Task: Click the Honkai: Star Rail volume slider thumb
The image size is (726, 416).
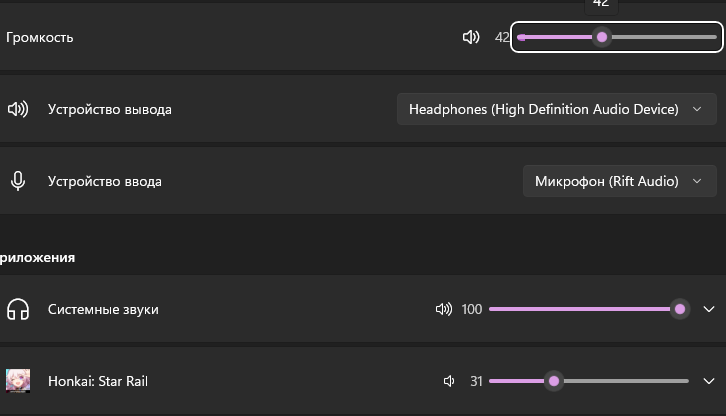Action: (x=554, y=381)
